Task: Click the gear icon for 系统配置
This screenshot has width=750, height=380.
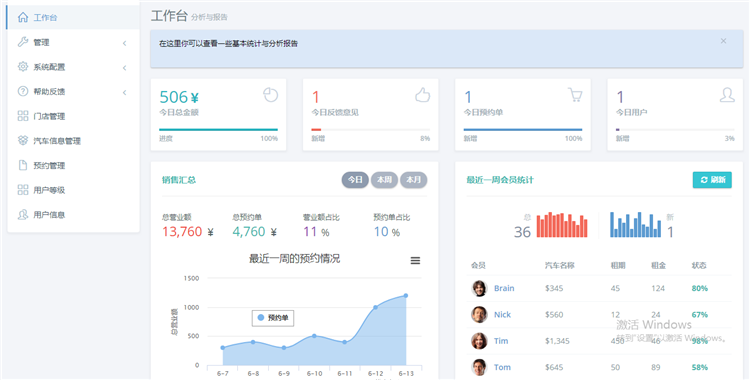Action: (x=22, y=67)
